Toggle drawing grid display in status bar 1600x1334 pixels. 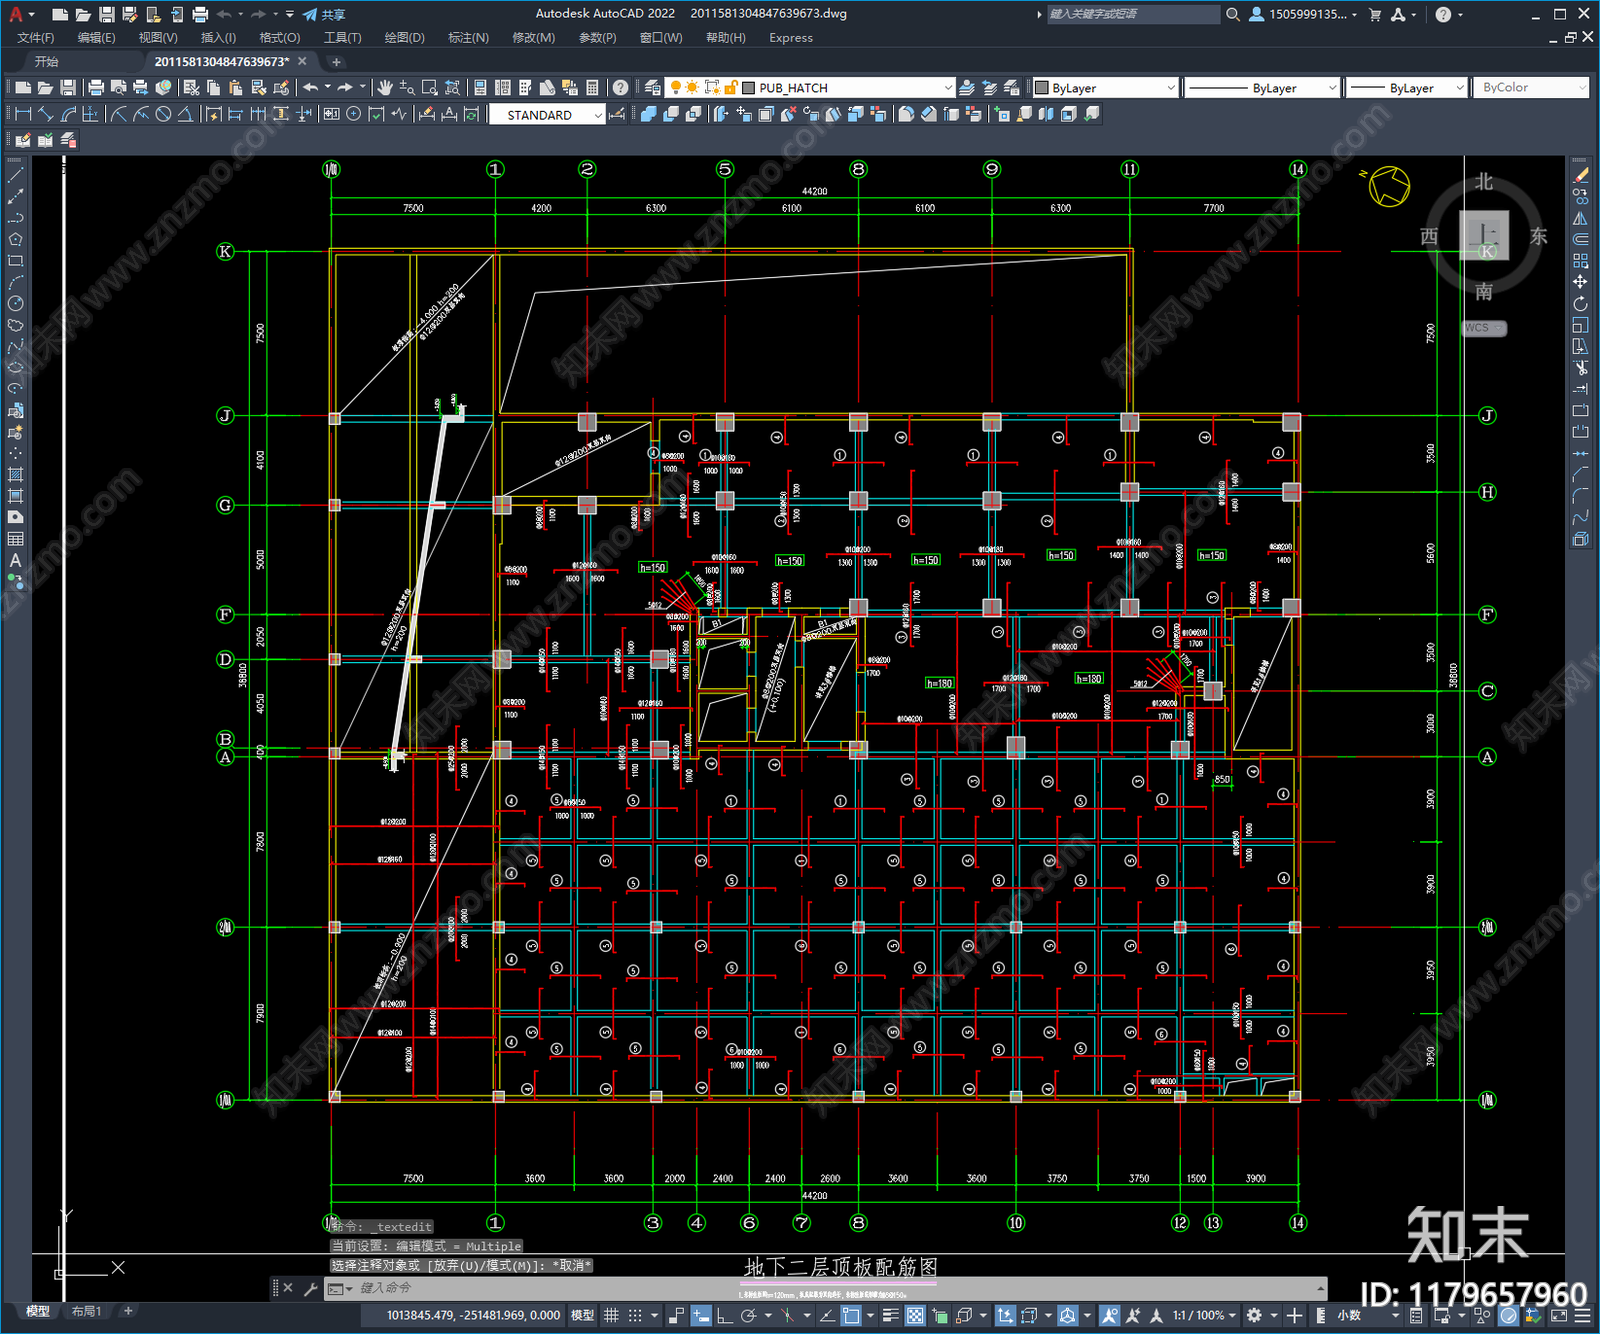(611, 1315)
